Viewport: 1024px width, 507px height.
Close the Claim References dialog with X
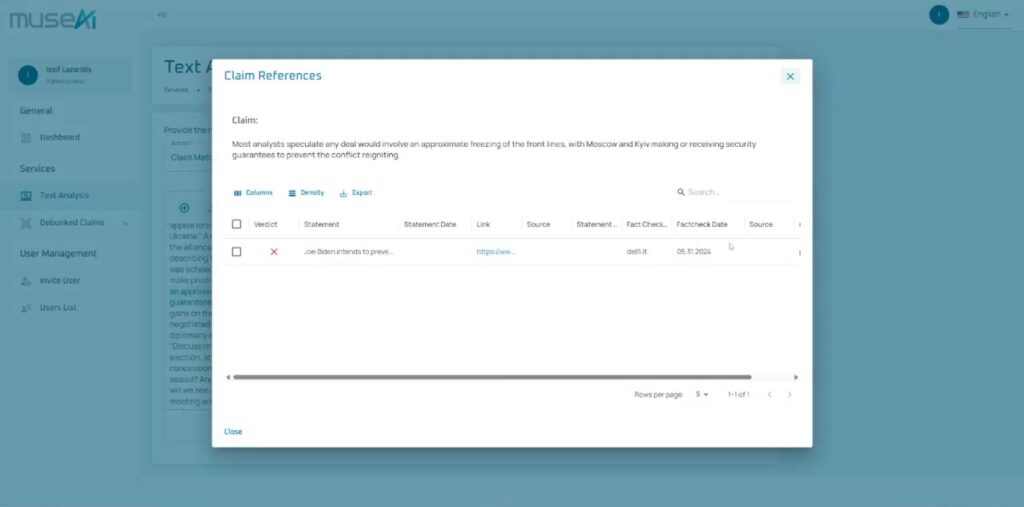tap(789, 76)
